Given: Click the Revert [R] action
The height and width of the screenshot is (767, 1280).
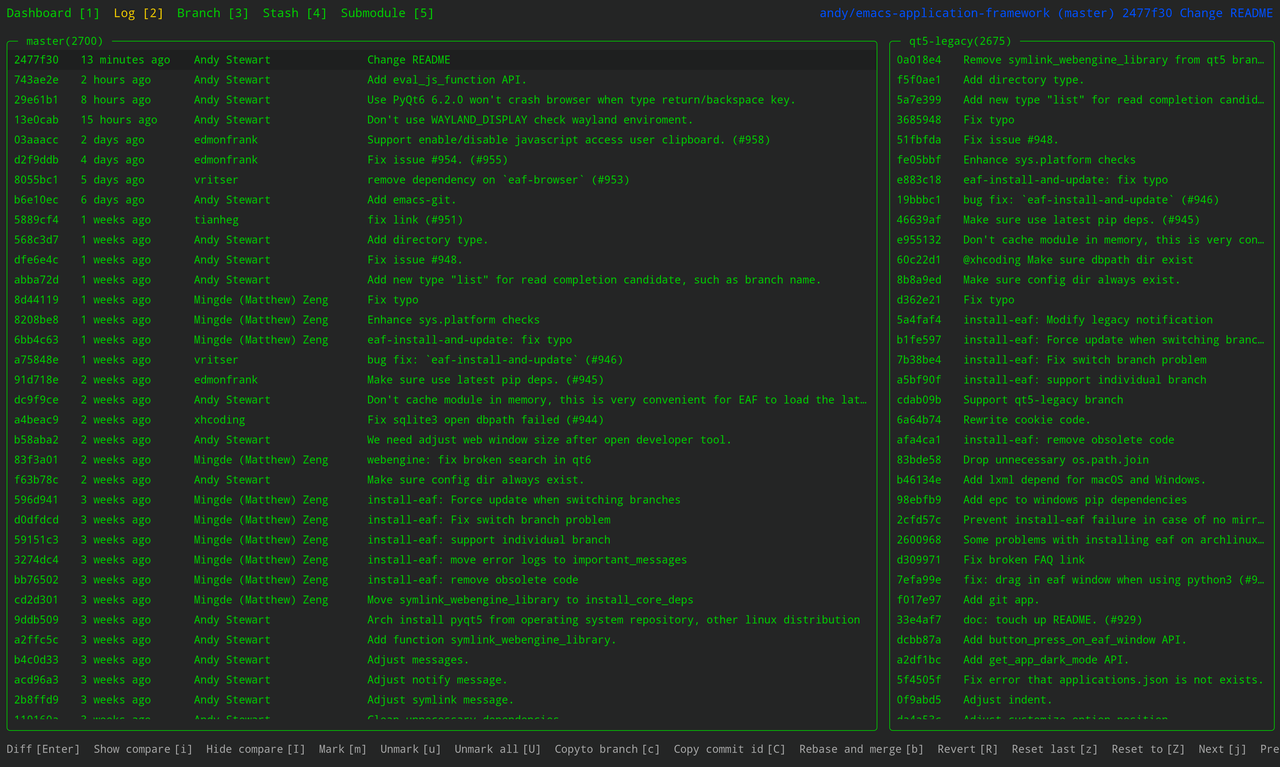Looking at the screenshot, I should [968, 749].
